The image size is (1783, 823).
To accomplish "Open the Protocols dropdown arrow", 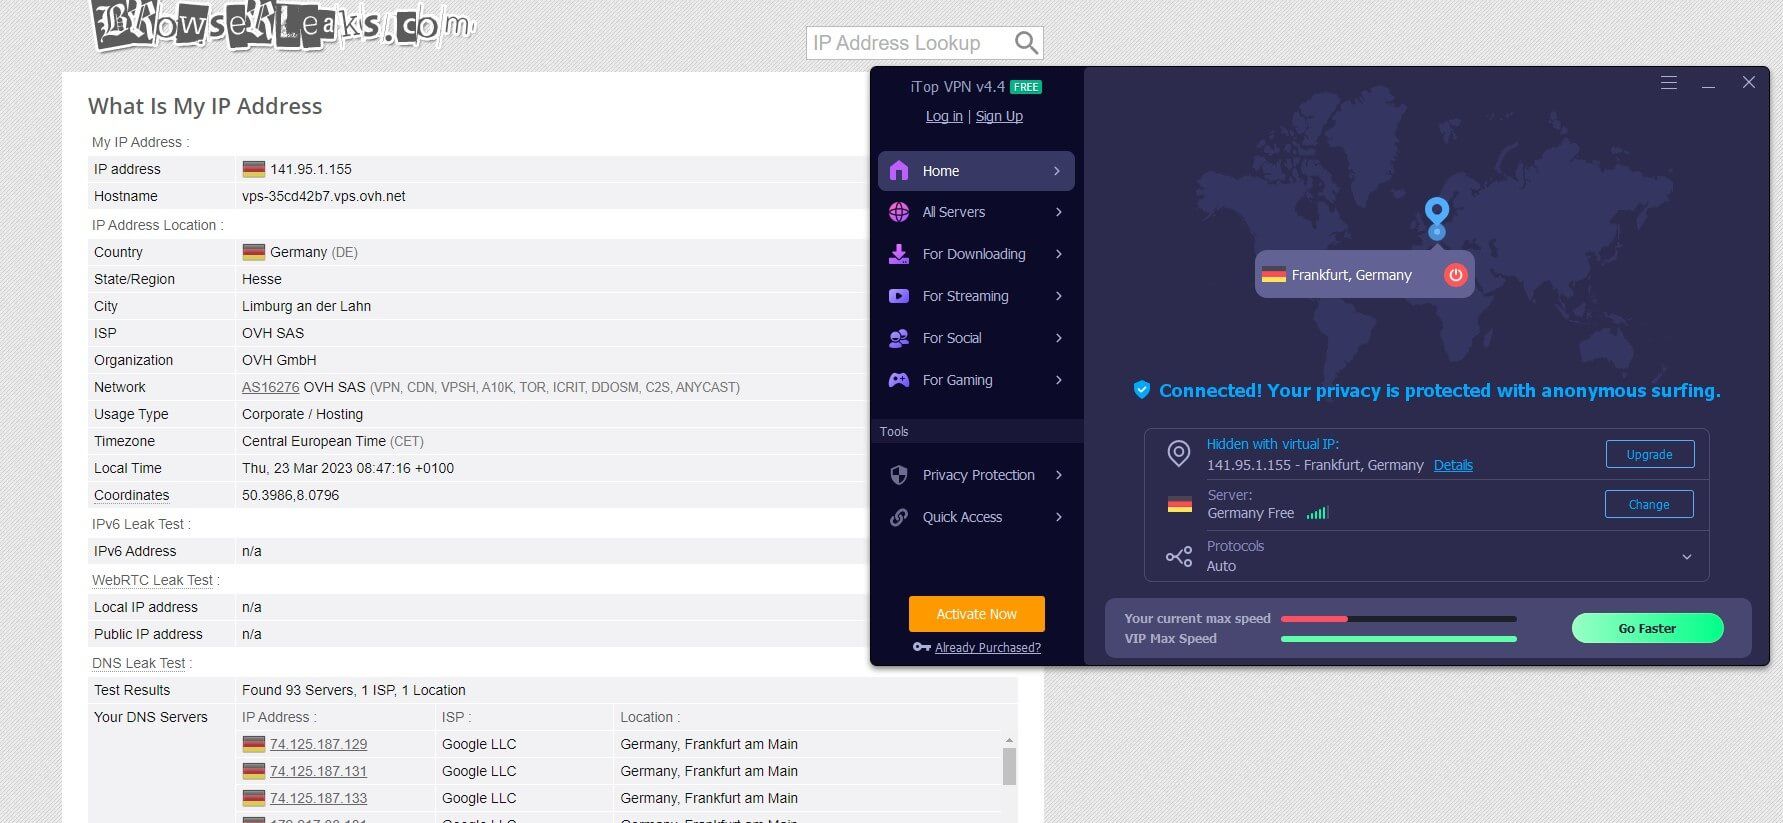I will (1687, 557).
